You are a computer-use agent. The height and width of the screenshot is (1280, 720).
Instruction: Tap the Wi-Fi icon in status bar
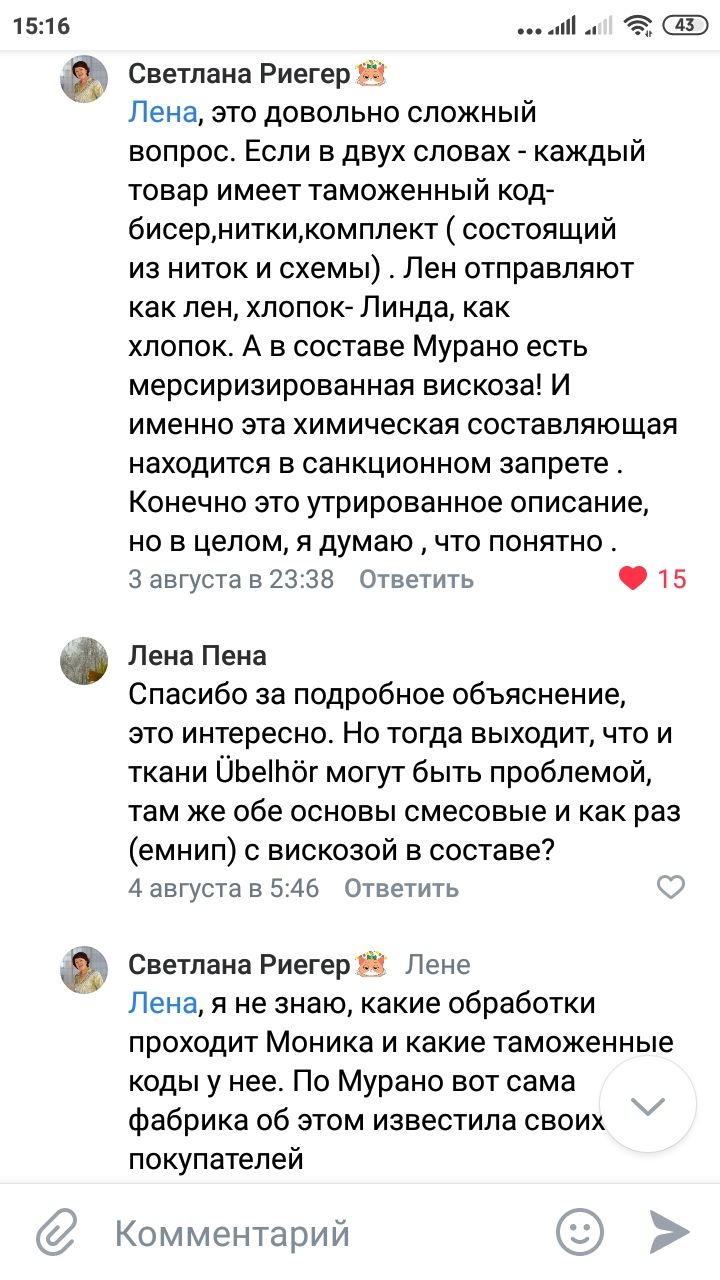(x=637, y=26)
